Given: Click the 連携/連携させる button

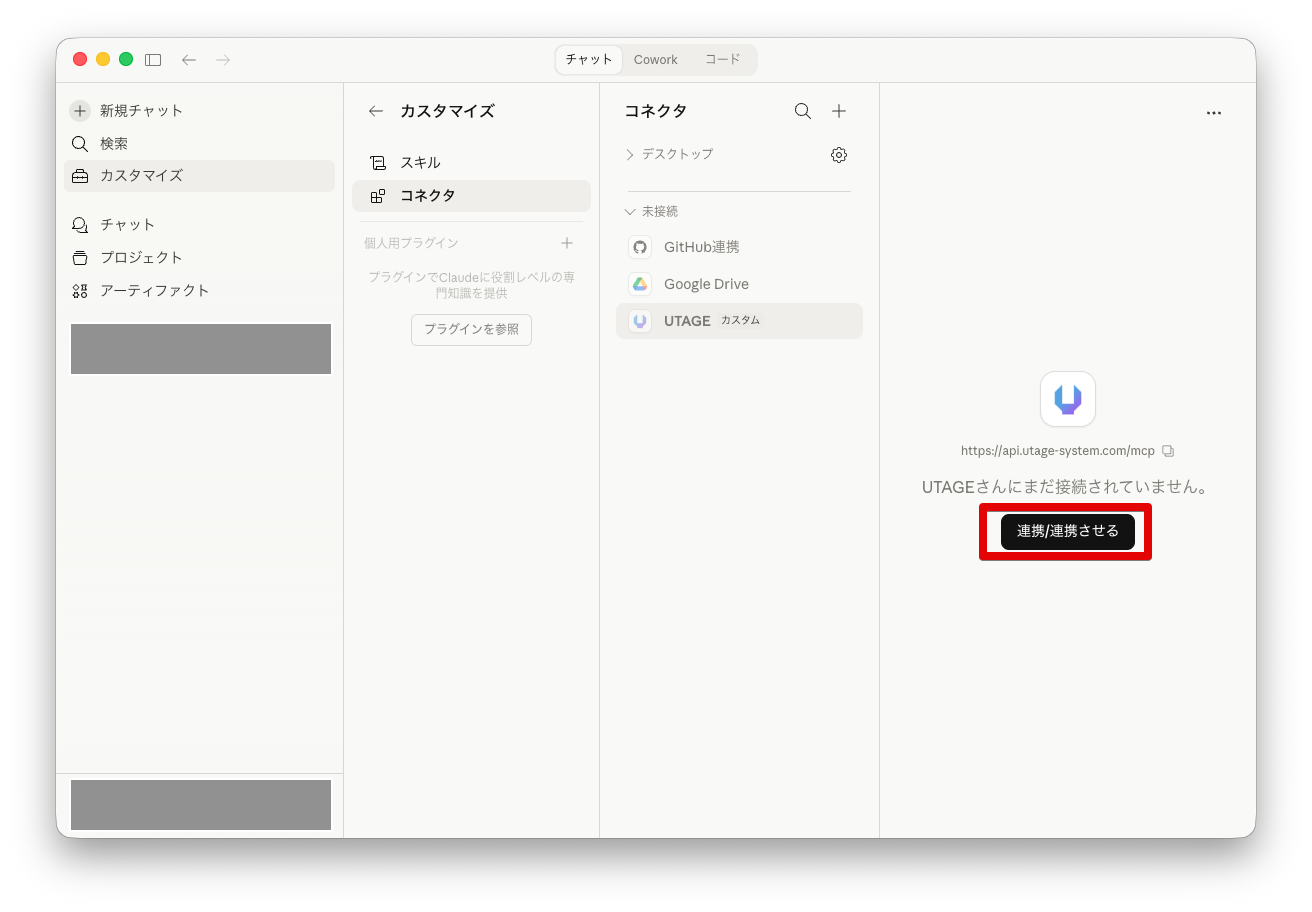Looking at the screenshot, I should coord(1067,531).
